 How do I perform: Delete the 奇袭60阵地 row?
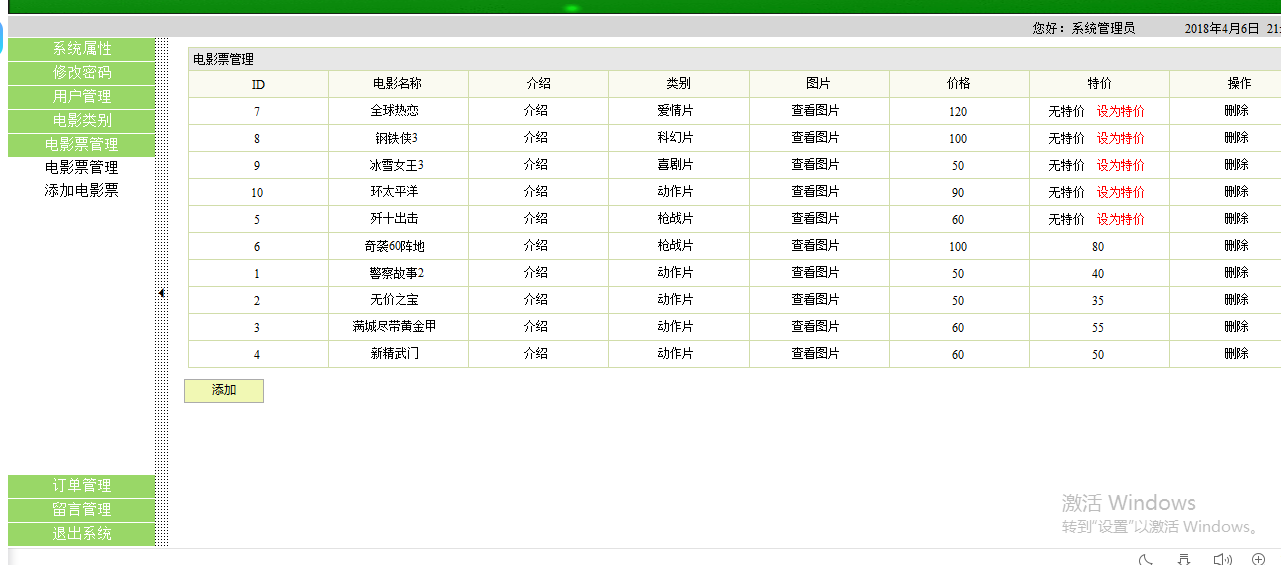pos(1236,246)
